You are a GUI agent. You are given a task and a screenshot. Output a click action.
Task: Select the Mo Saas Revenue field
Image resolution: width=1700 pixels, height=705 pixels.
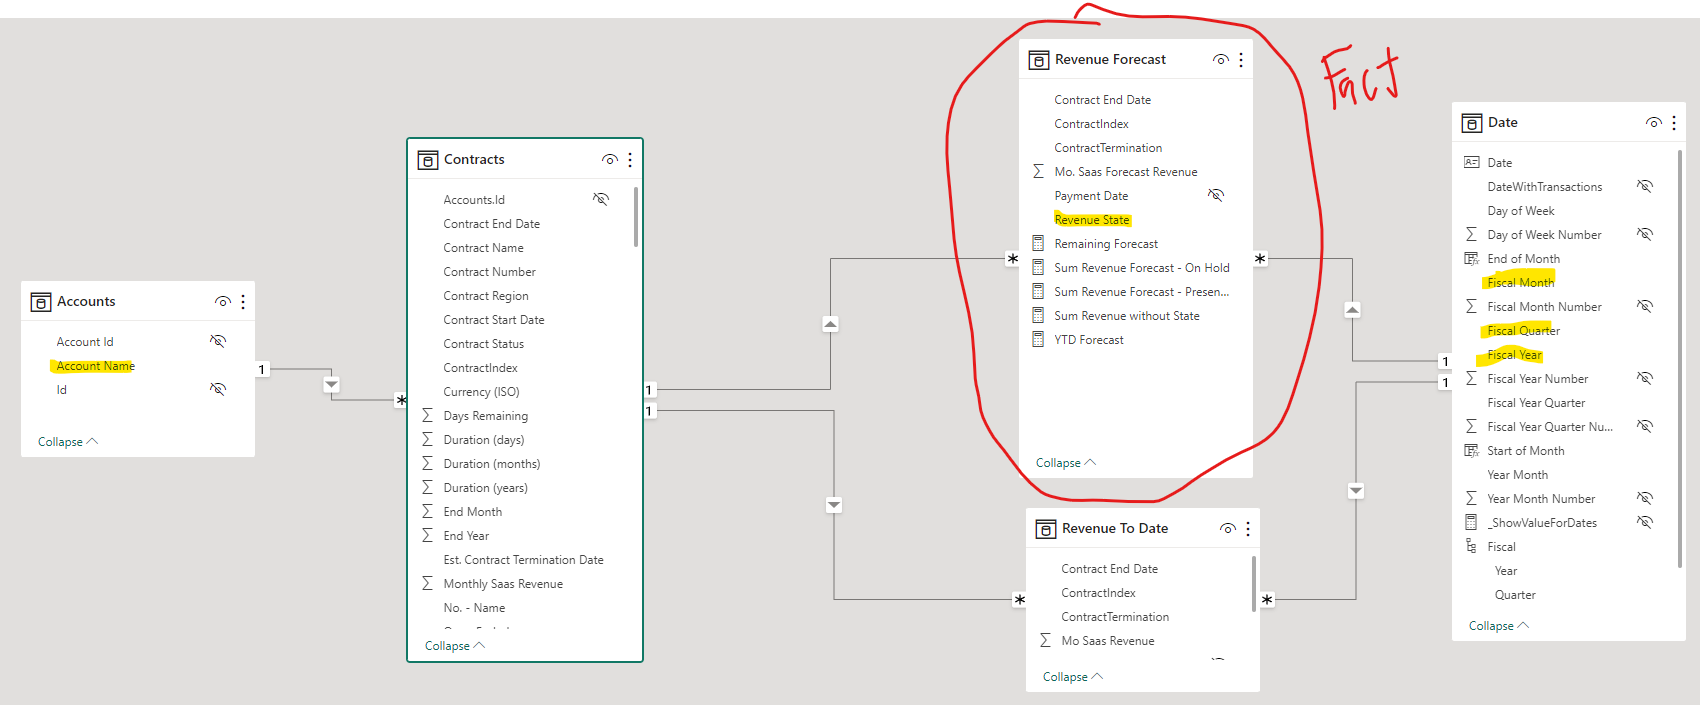click(1108, 641)
